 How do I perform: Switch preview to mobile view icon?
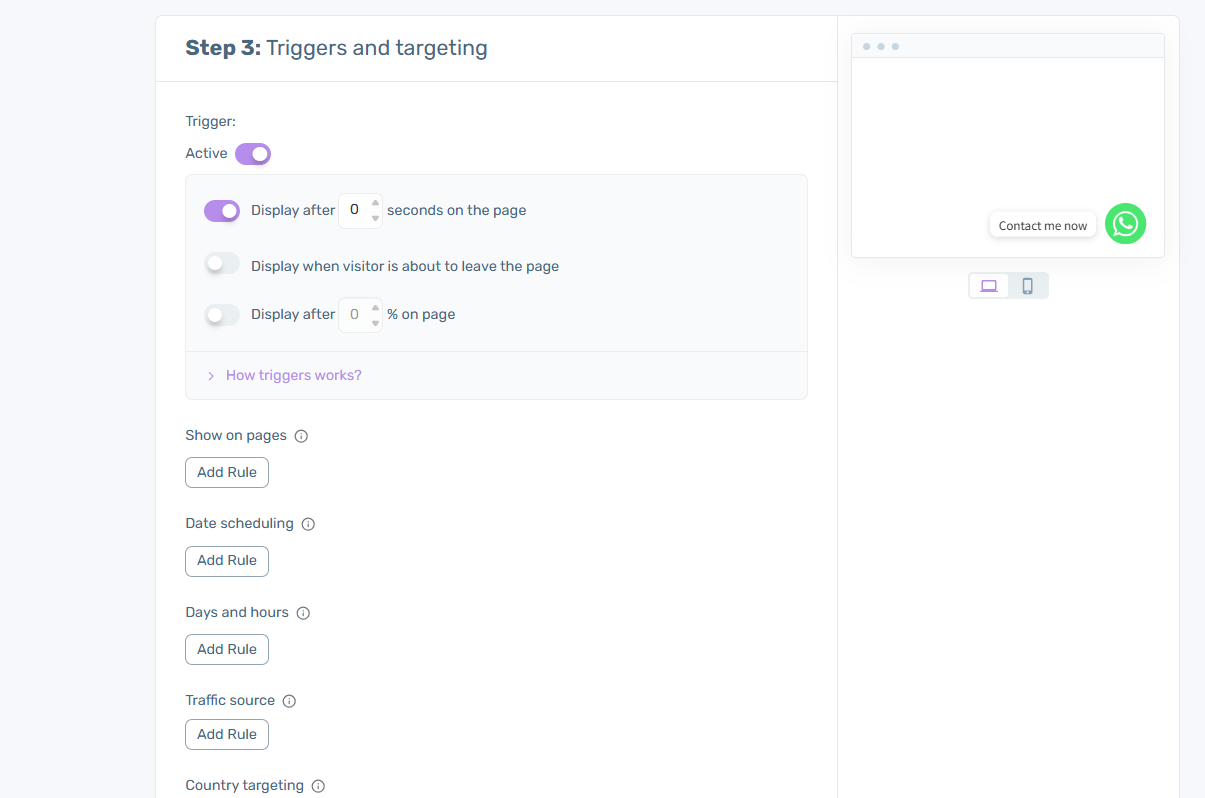tap(1027, 286)
